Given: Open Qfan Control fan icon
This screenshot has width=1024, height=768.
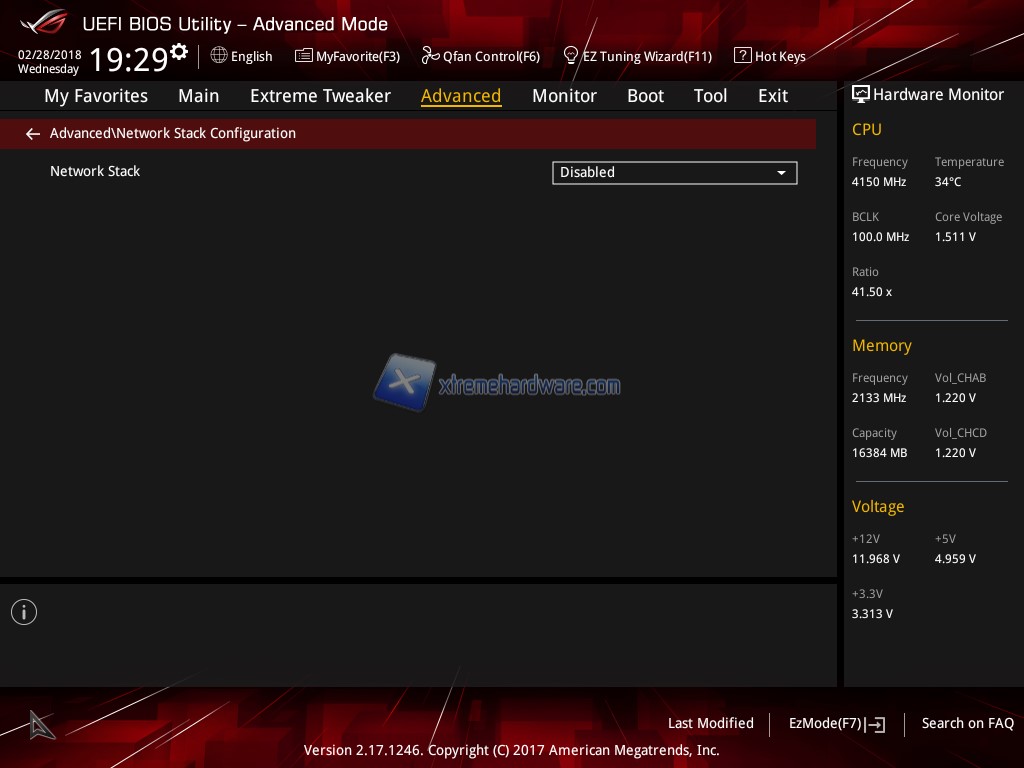Looking at the screenshot, I should click(431, 56).
